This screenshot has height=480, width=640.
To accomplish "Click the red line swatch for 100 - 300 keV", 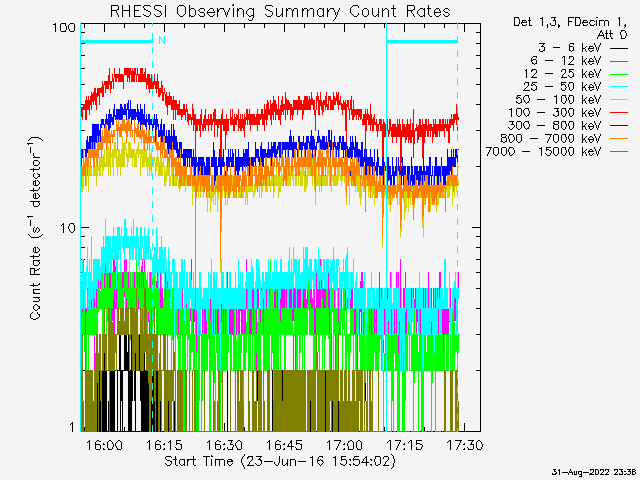I will click(619, 113).
